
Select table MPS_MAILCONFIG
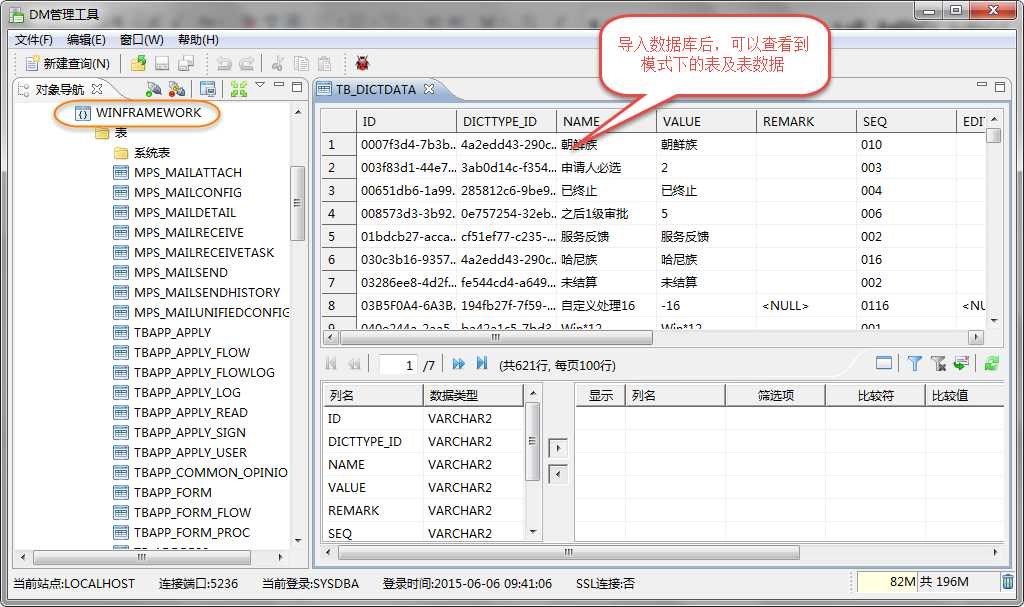(x=178, y=193)
